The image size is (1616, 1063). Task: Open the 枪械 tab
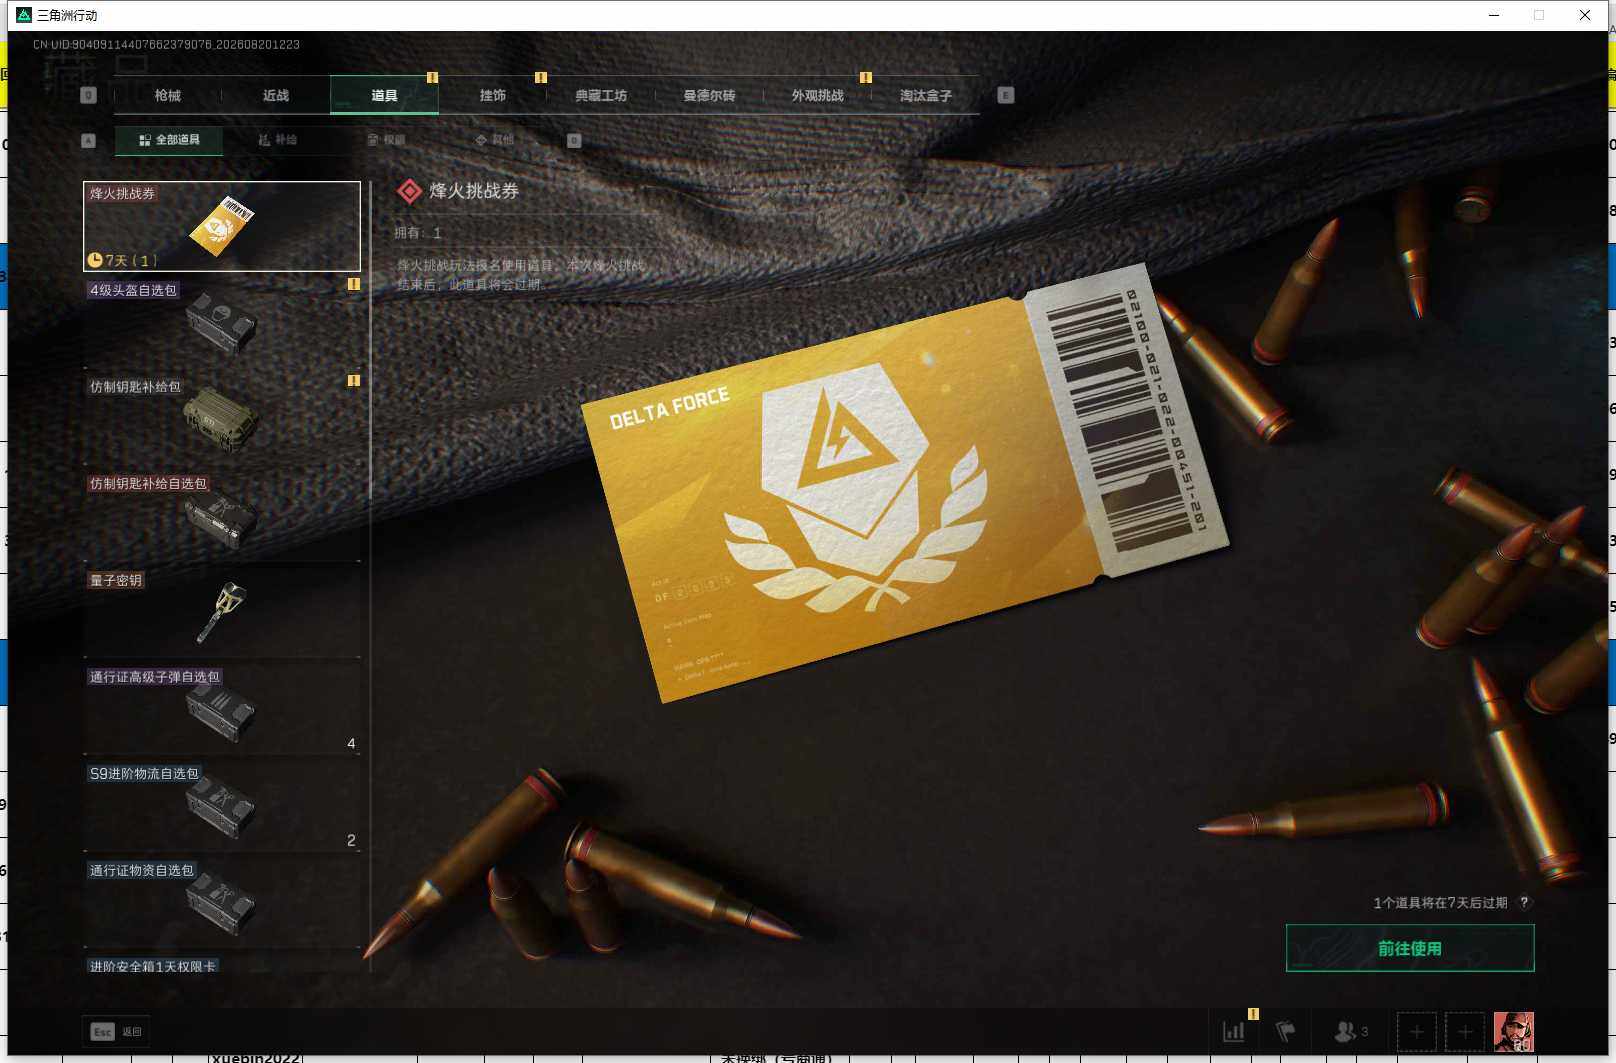point(168,96)
